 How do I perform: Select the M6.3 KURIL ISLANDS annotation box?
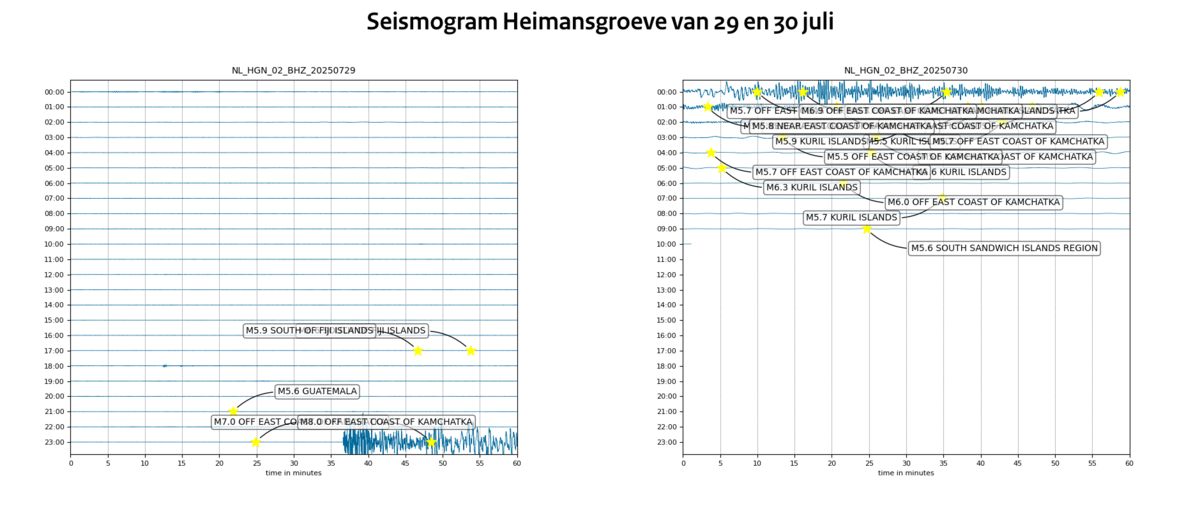(811, 187)
